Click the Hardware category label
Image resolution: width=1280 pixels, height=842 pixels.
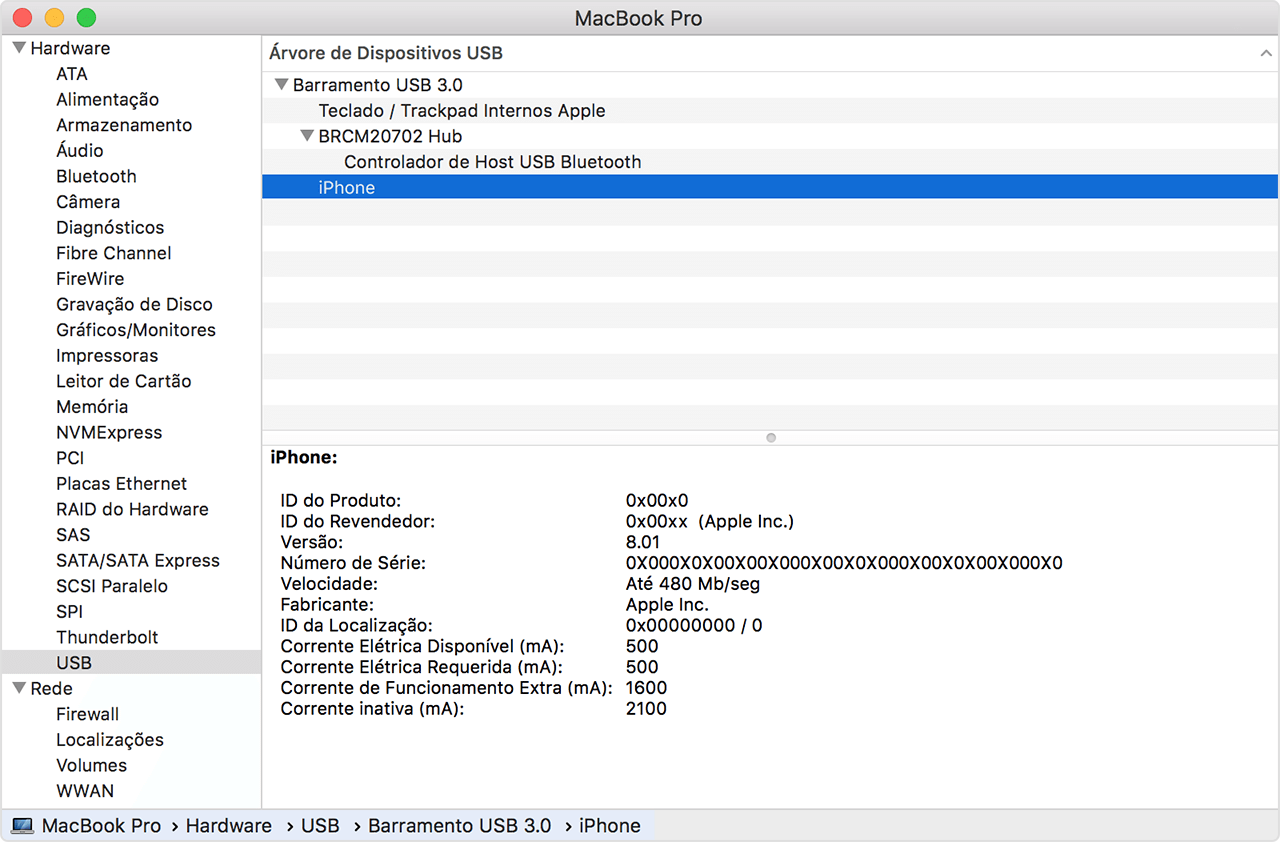pos(70,48)
